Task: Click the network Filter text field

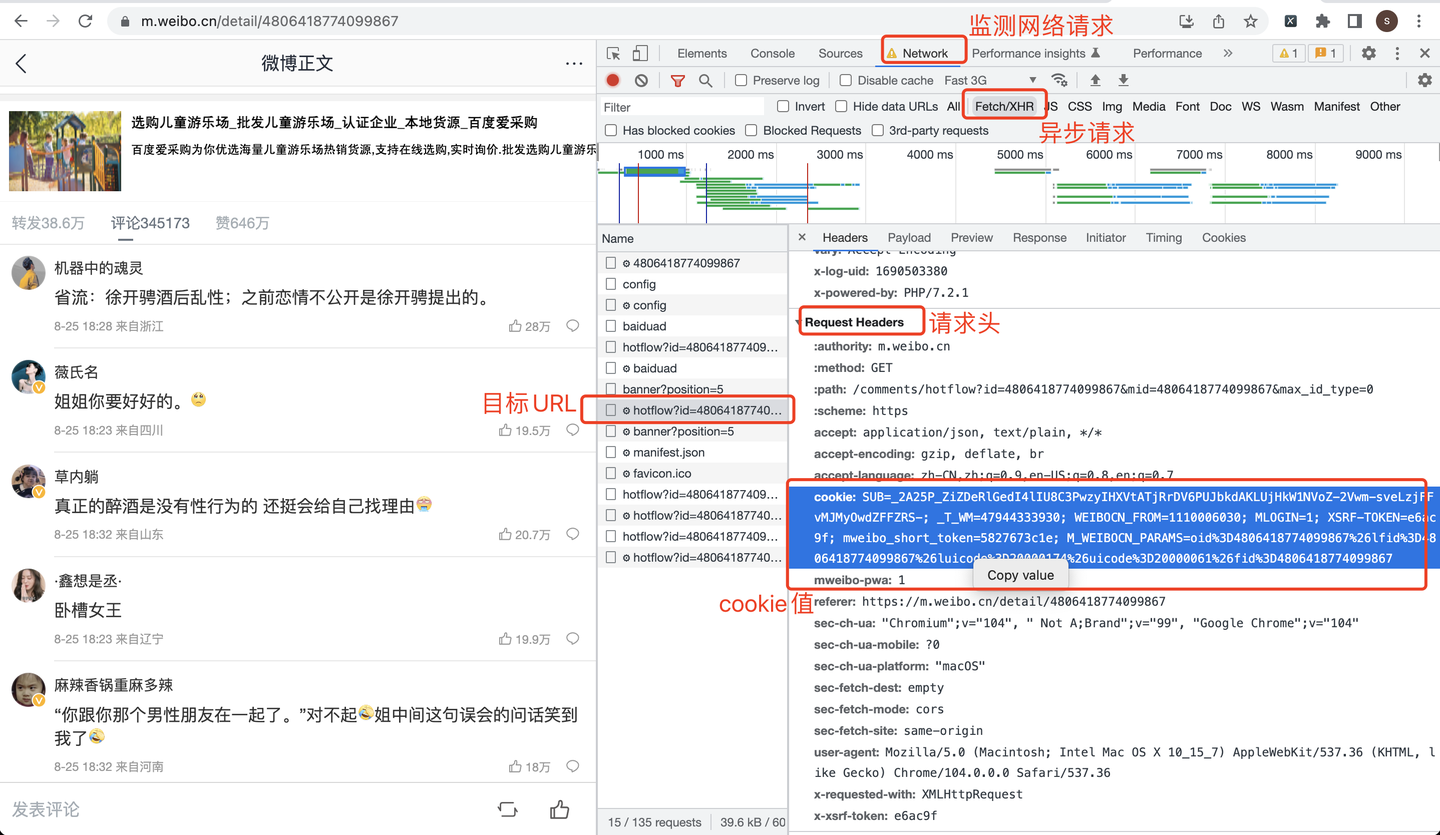Action: pos(683,107)
